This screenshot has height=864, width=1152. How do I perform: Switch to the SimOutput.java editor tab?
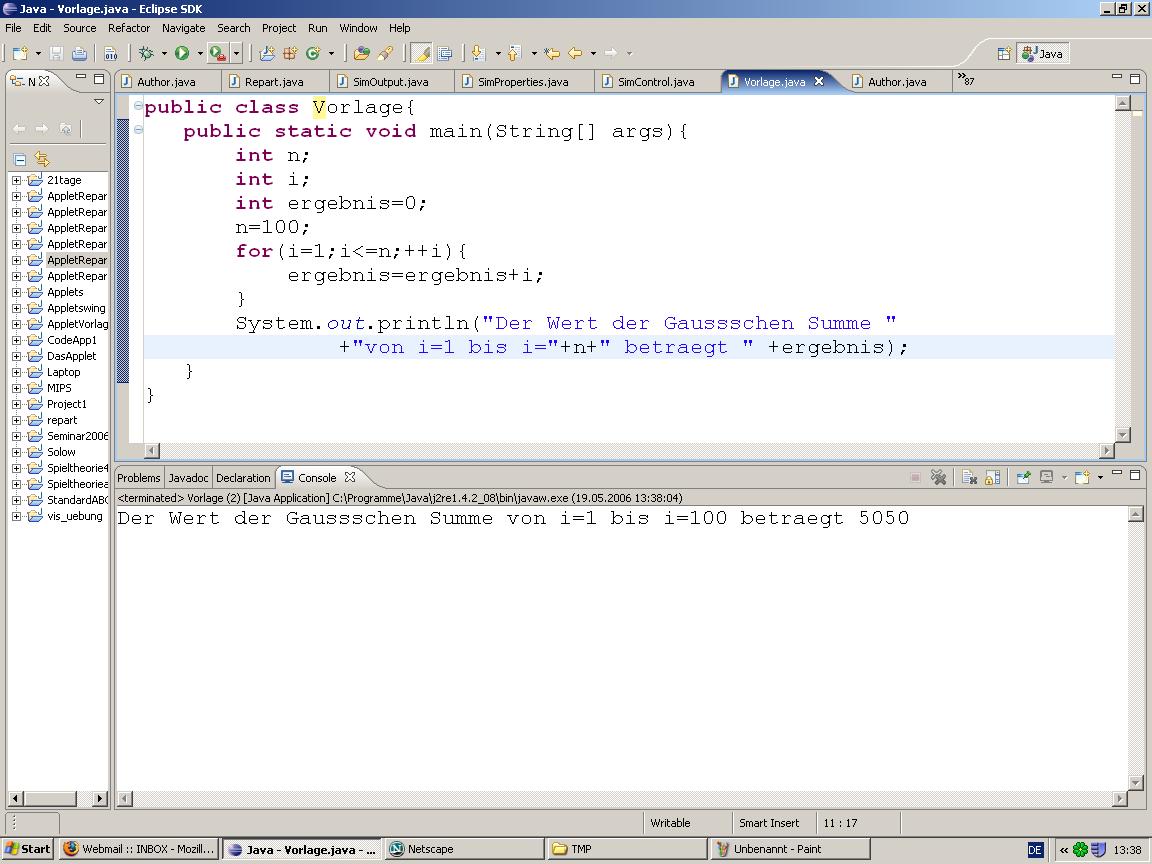pos(389,82)
